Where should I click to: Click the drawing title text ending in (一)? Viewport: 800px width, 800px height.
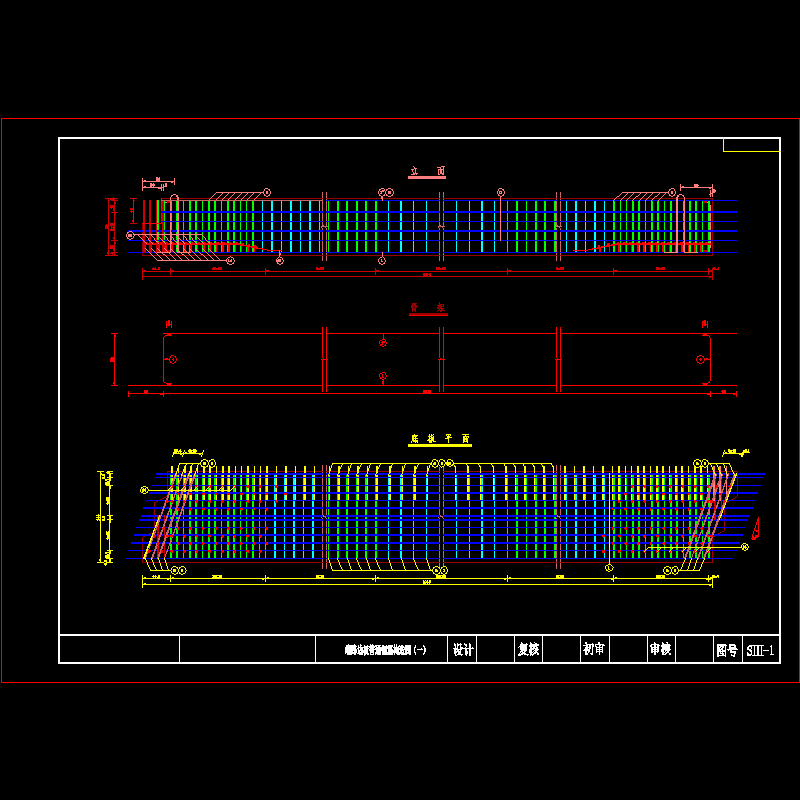[x=385, y=649]
